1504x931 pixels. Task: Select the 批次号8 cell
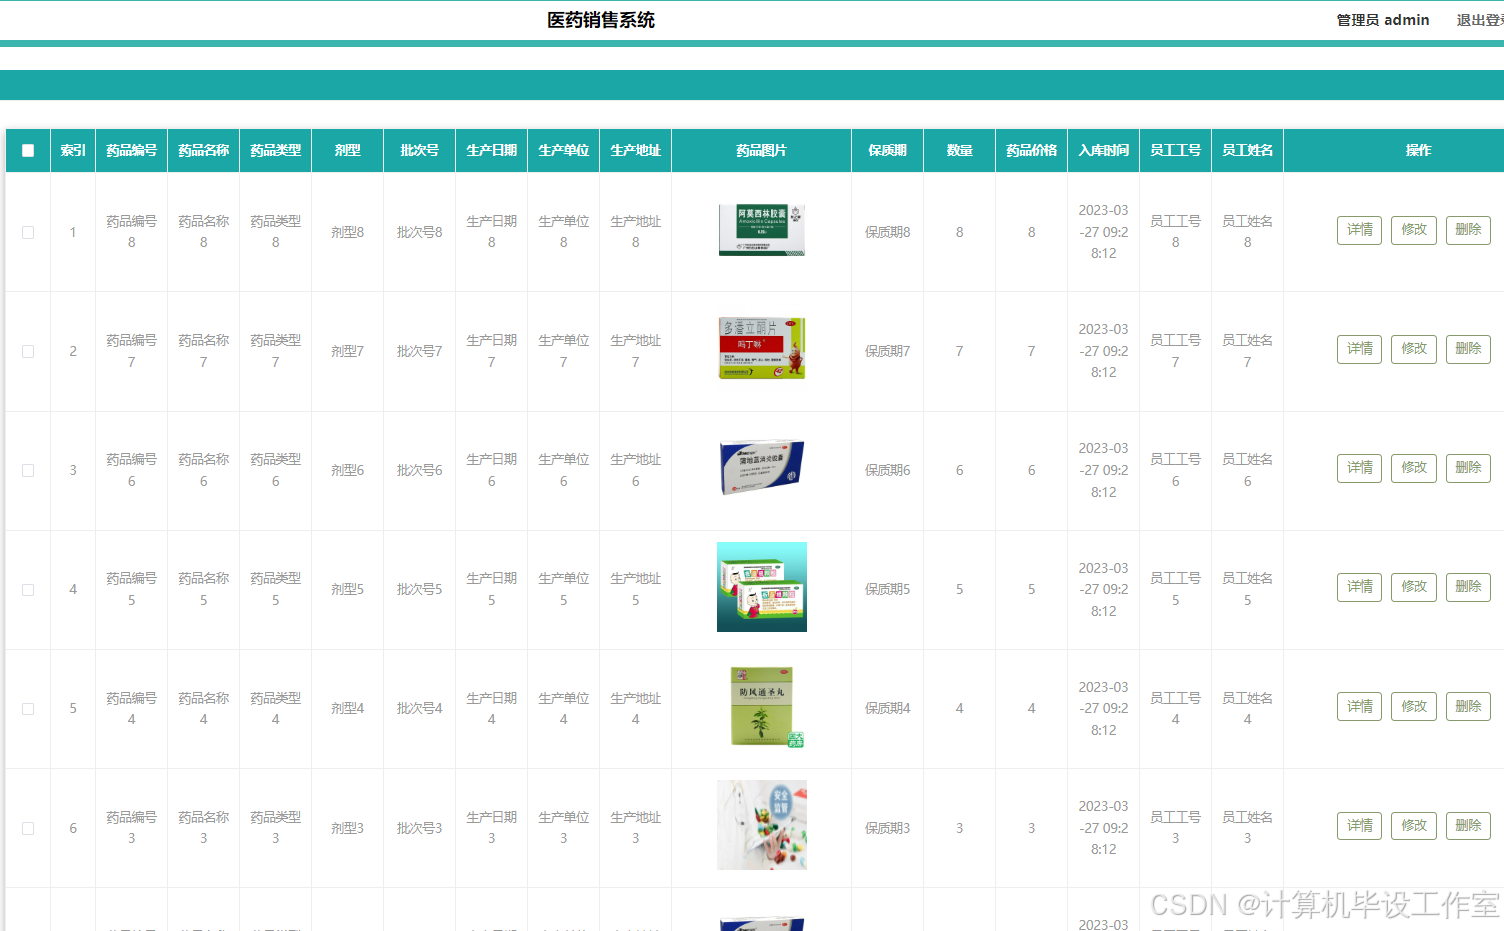[x=420, y=232]
